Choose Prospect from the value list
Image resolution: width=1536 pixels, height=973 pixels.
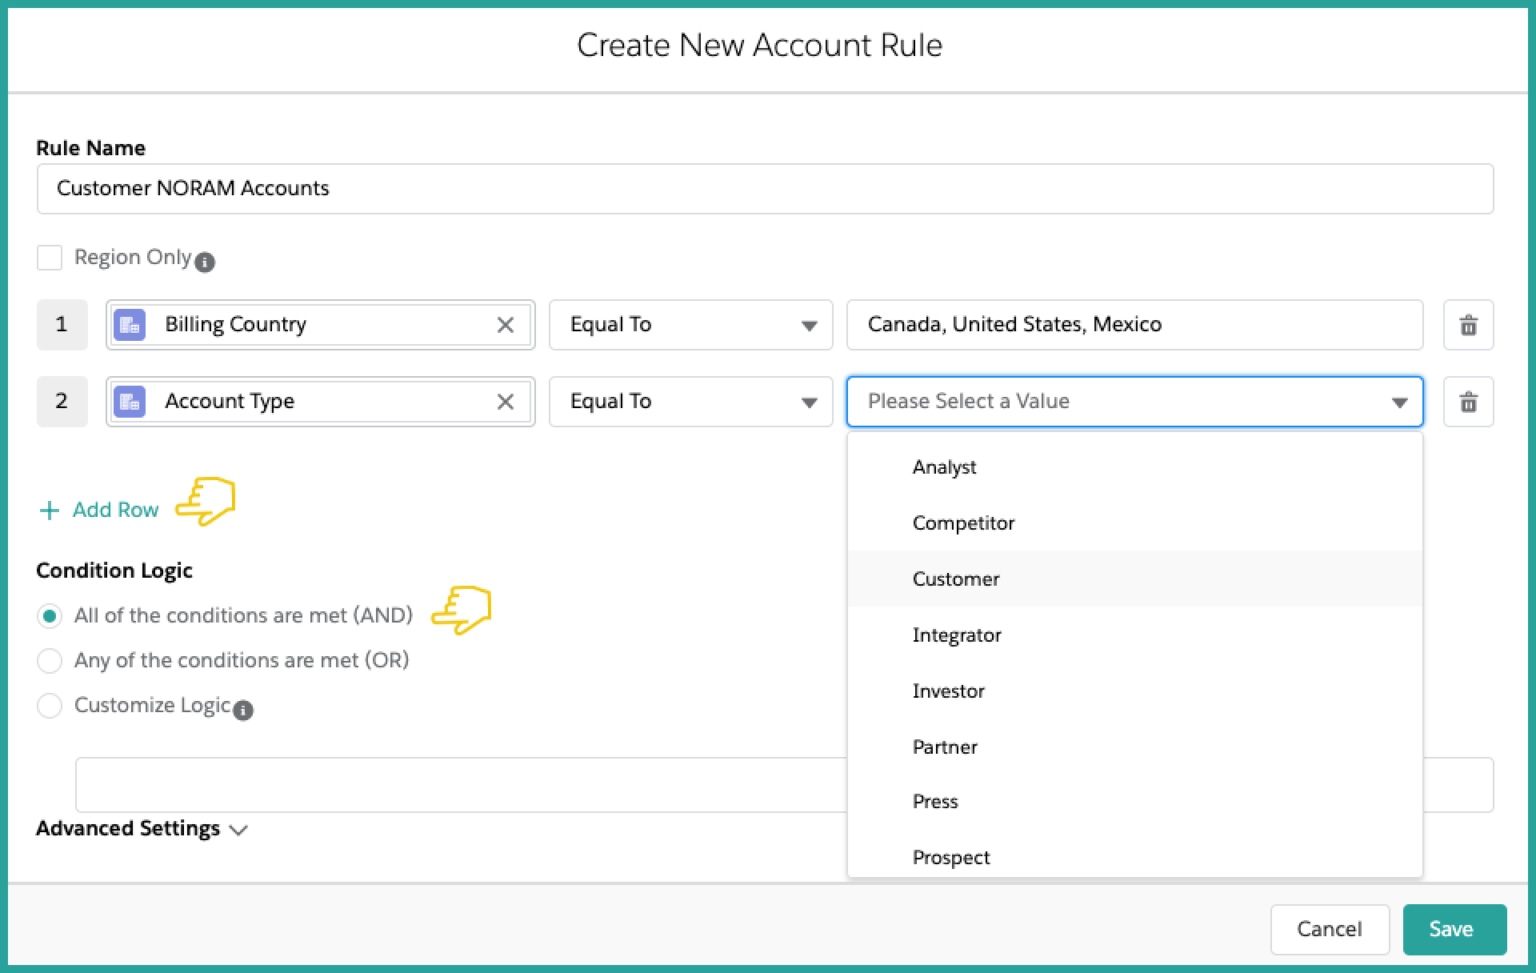coord(1135,857)
